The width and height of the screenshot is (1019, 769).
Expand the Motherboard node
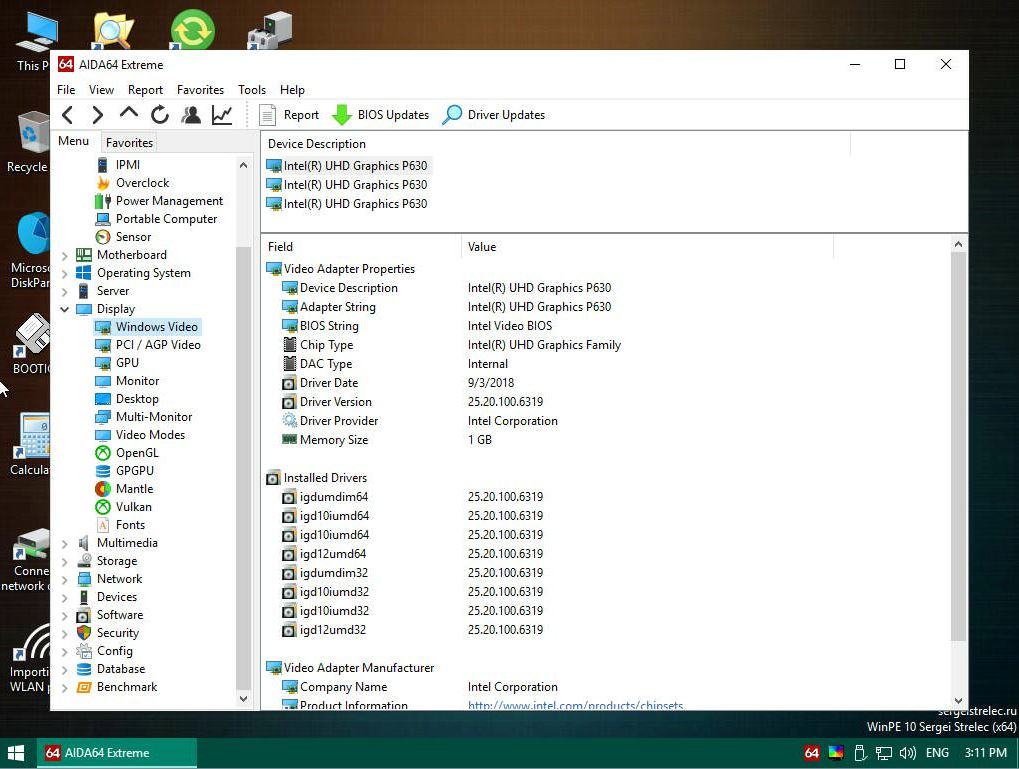64,255
